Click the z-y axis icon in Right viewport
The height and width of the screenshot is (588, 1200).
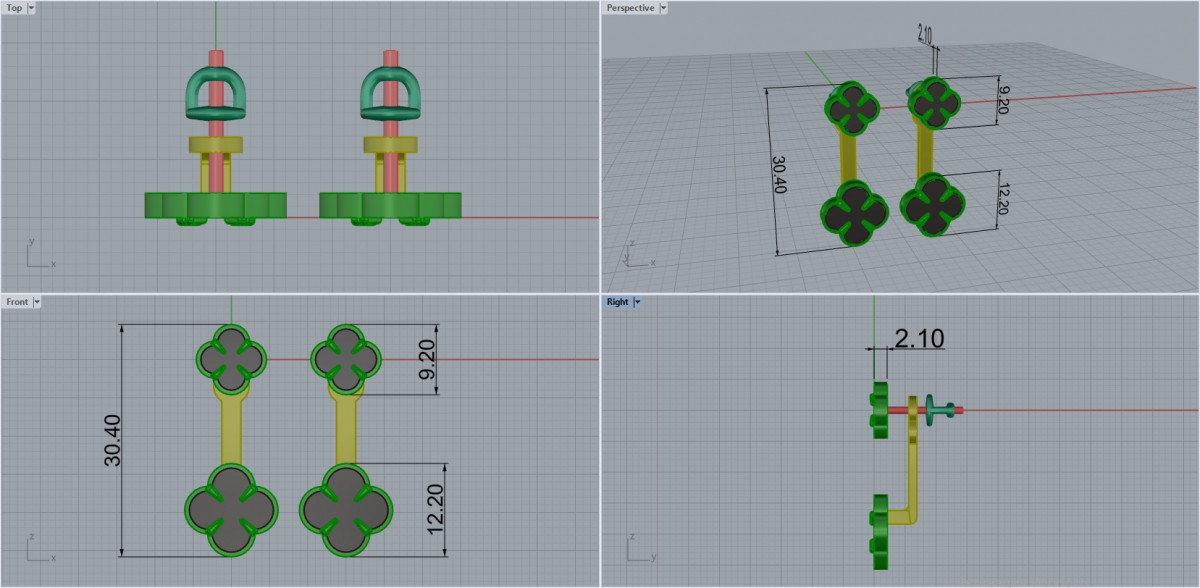pos(639,548)
